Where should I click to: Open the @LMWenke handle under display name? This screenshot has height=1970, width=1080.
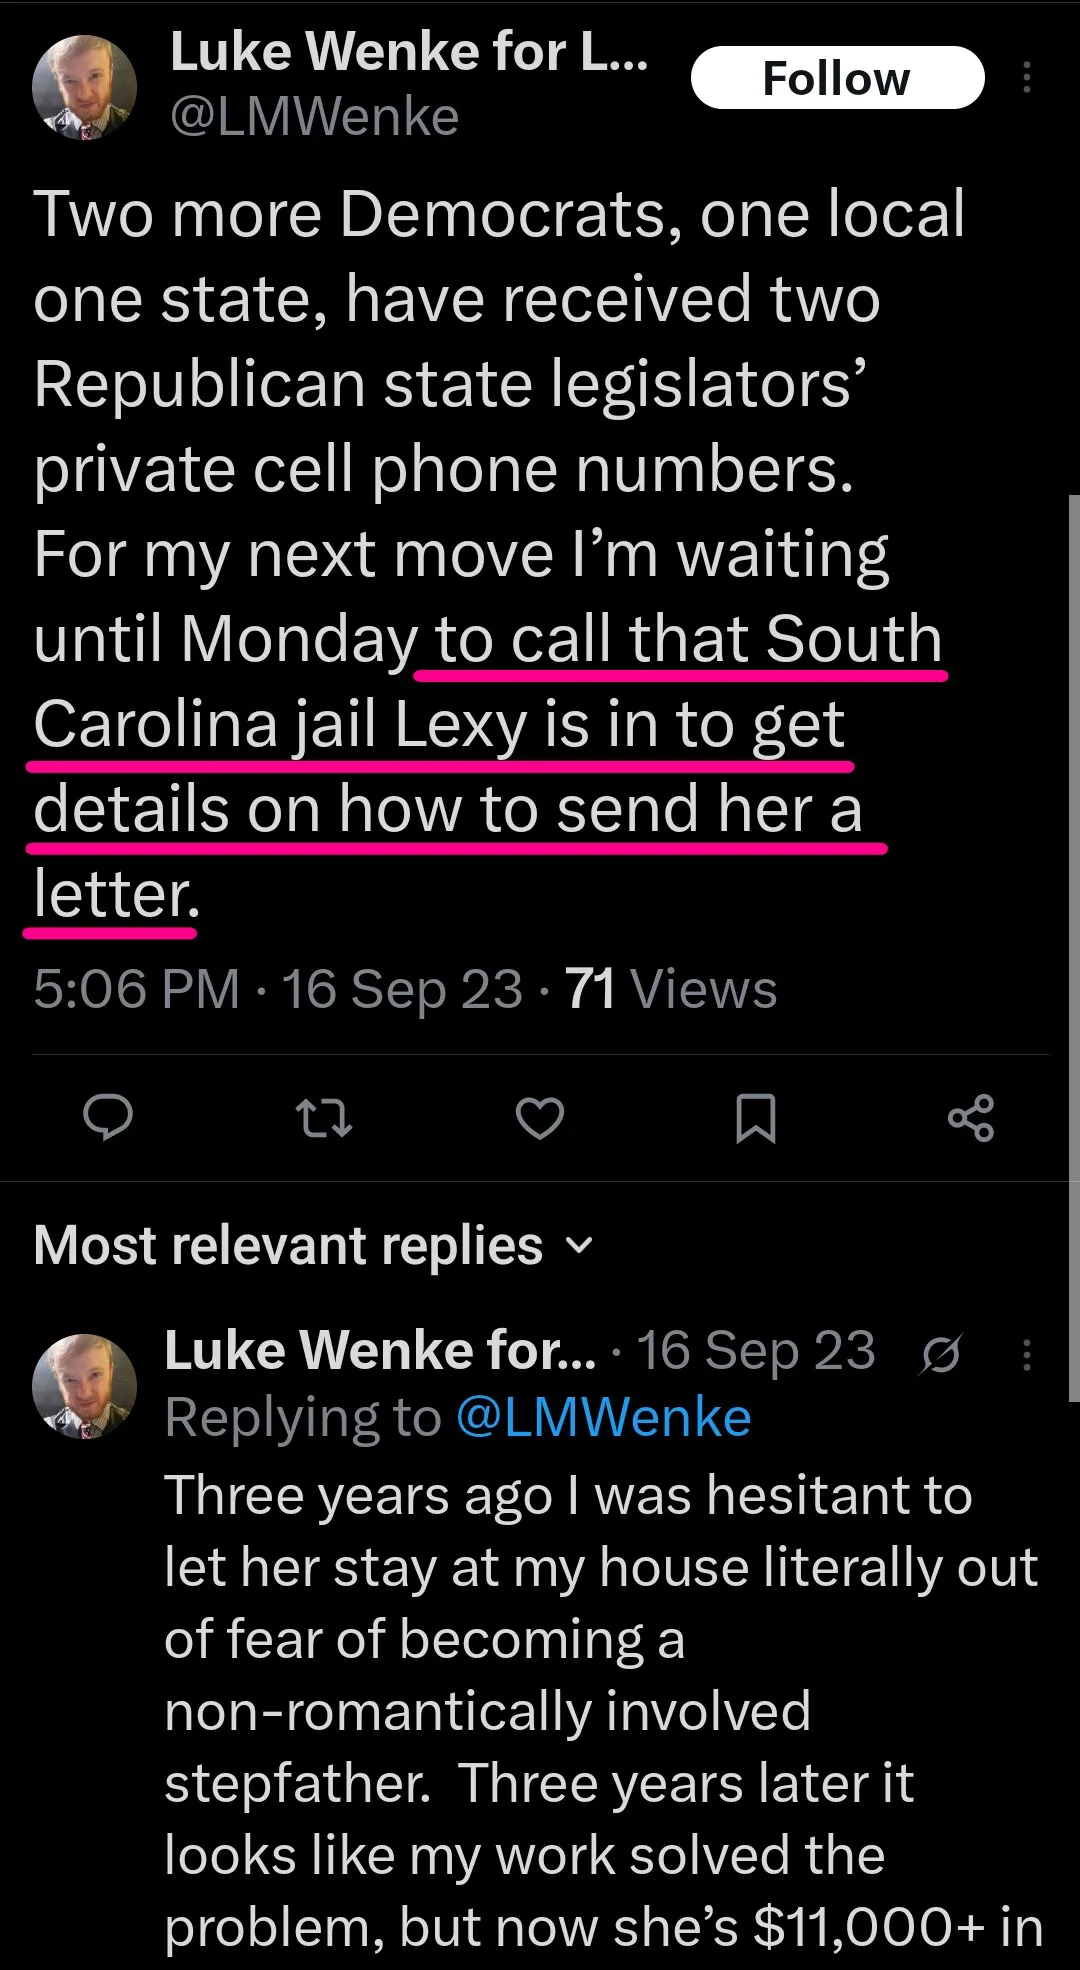315,117
